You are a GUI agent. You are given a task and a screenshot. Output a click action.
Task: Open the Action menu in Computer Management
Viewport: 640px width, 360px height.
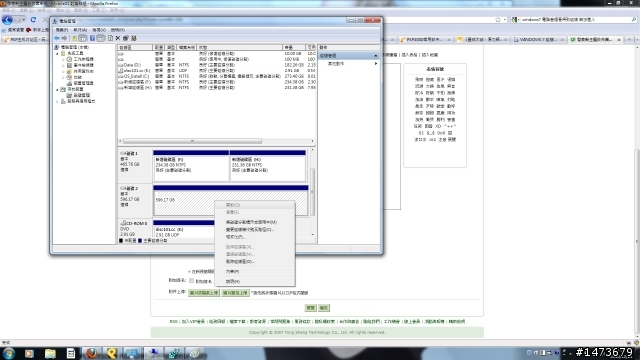click(80, 30)
